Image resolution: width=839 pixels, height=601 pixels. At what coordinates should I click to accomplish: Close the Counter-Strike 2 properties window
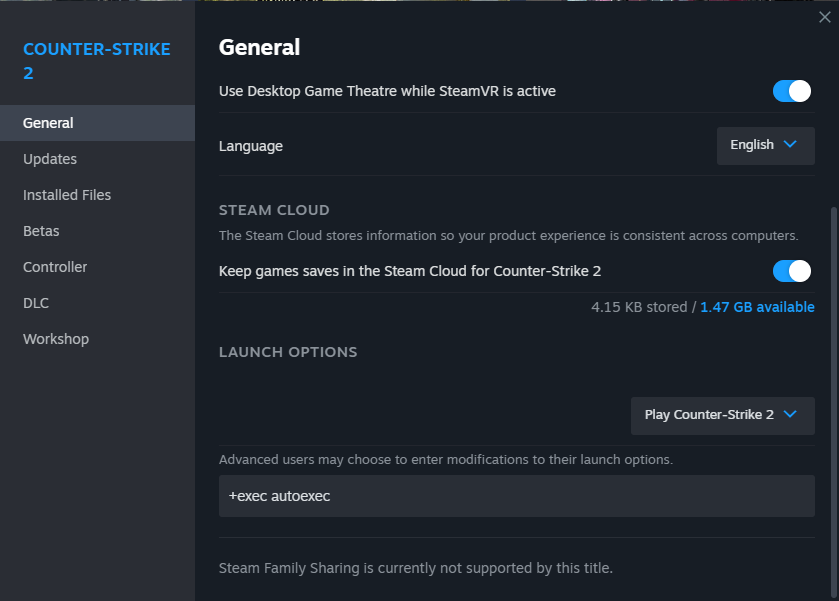point(825,17)
